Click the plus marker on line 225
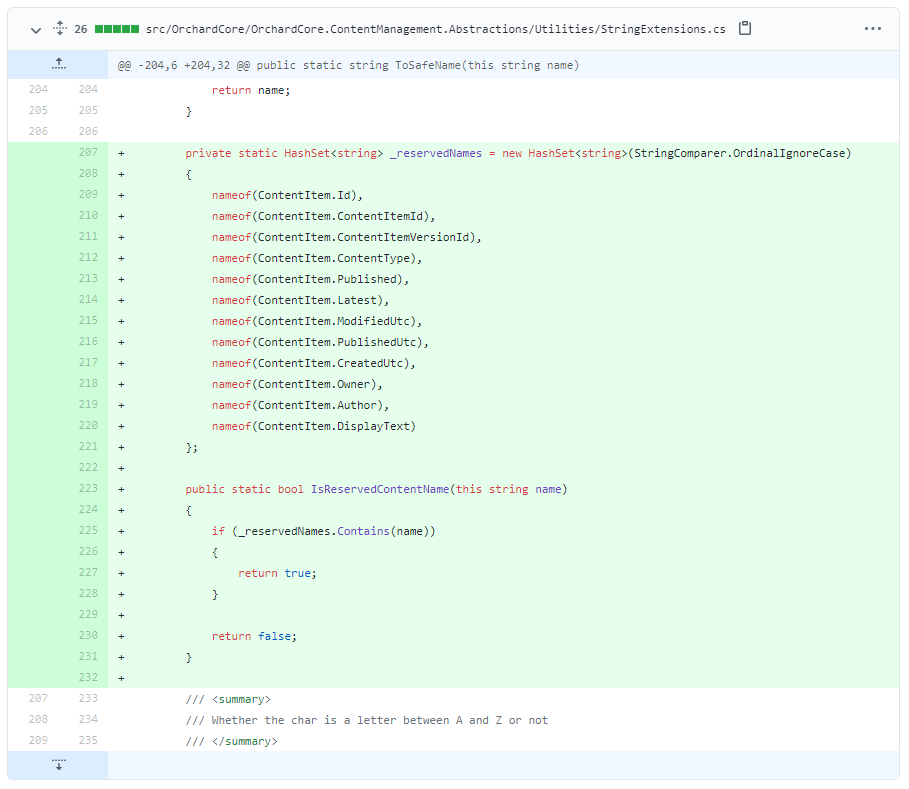The width and height of the screenshot is (909, 789). (121, 532)
